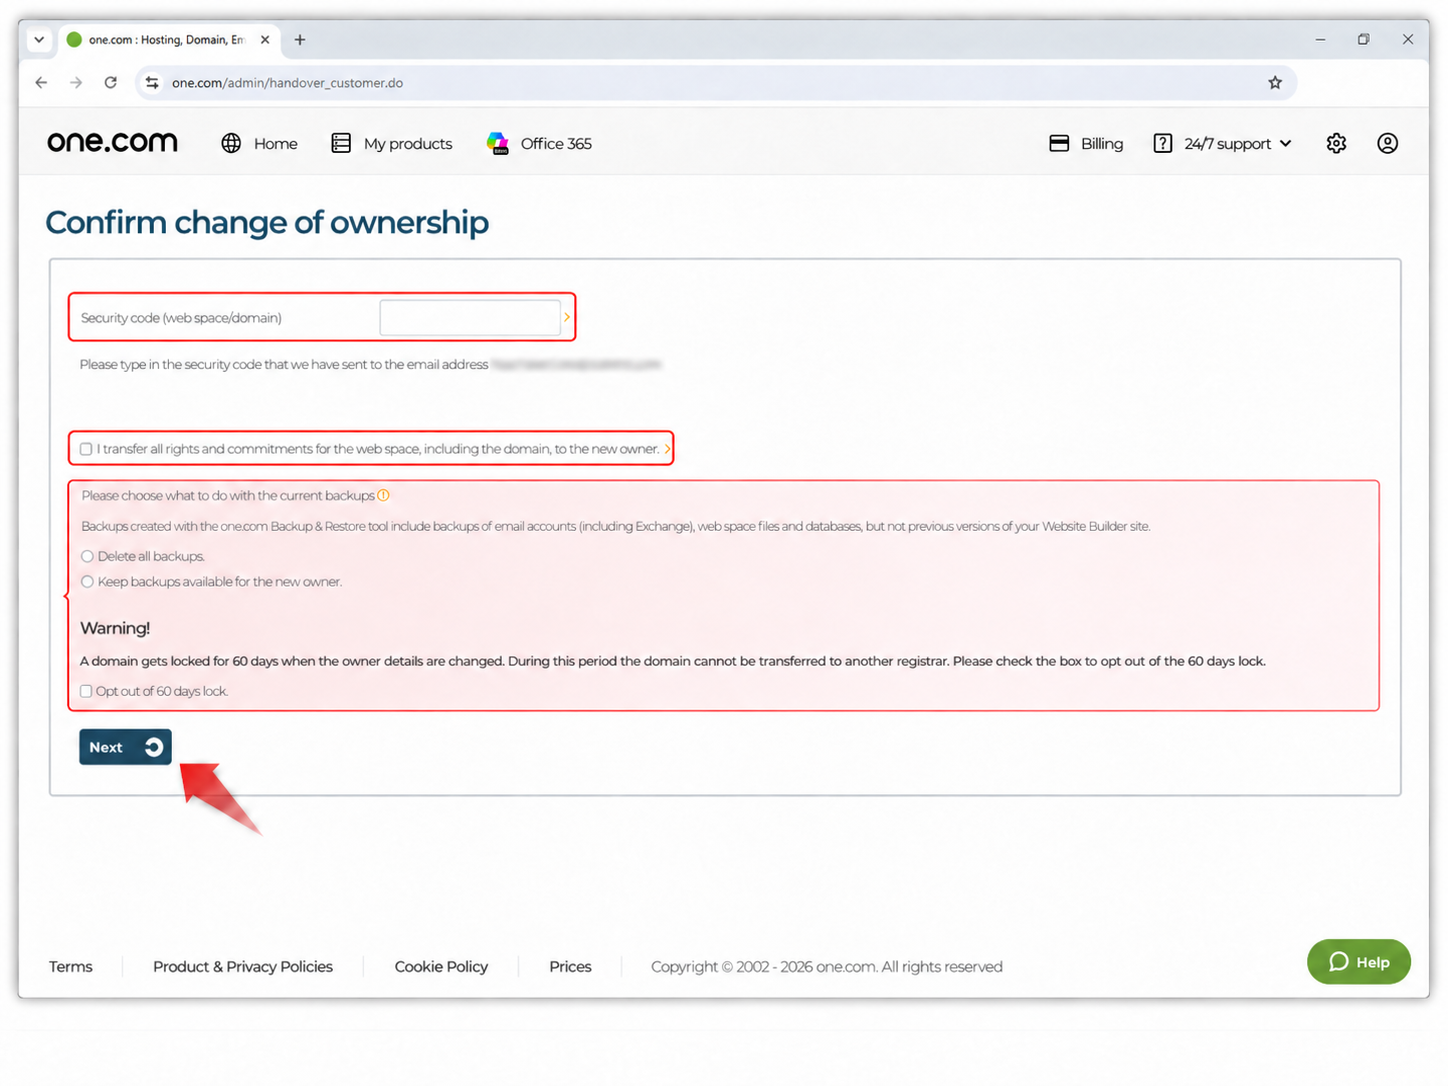Open the green Help chat button

pyautogui.click(x=1358, y=962)
